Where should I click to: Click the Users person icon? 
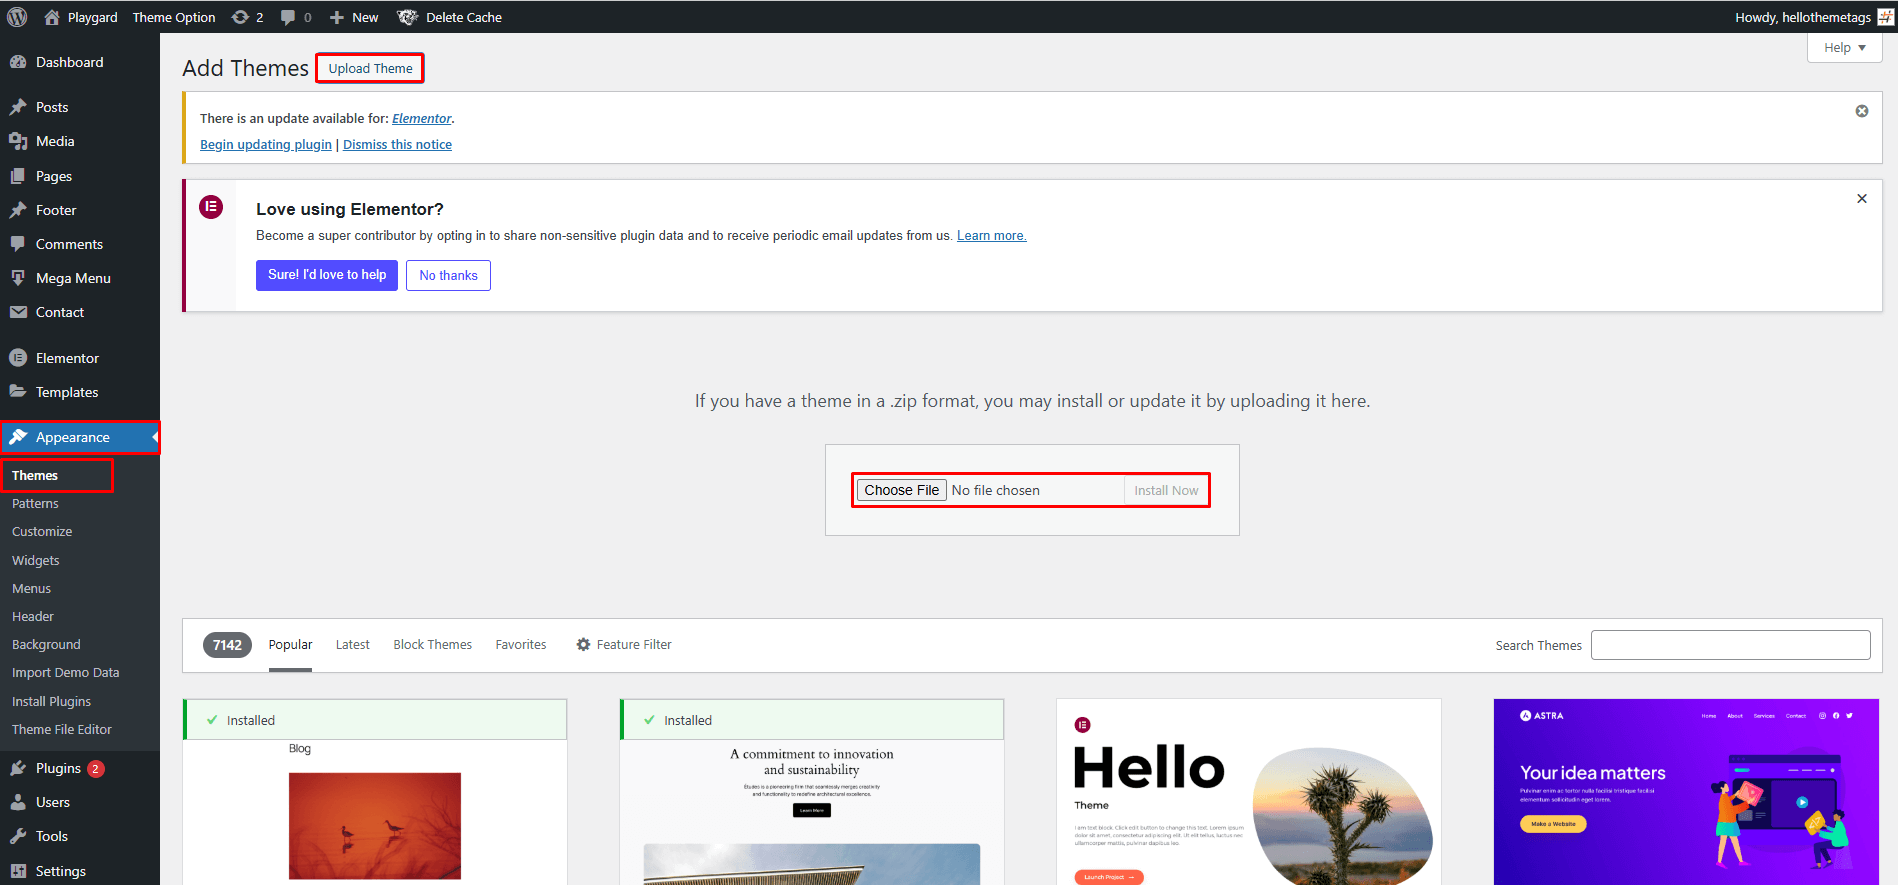pos(18,802)
